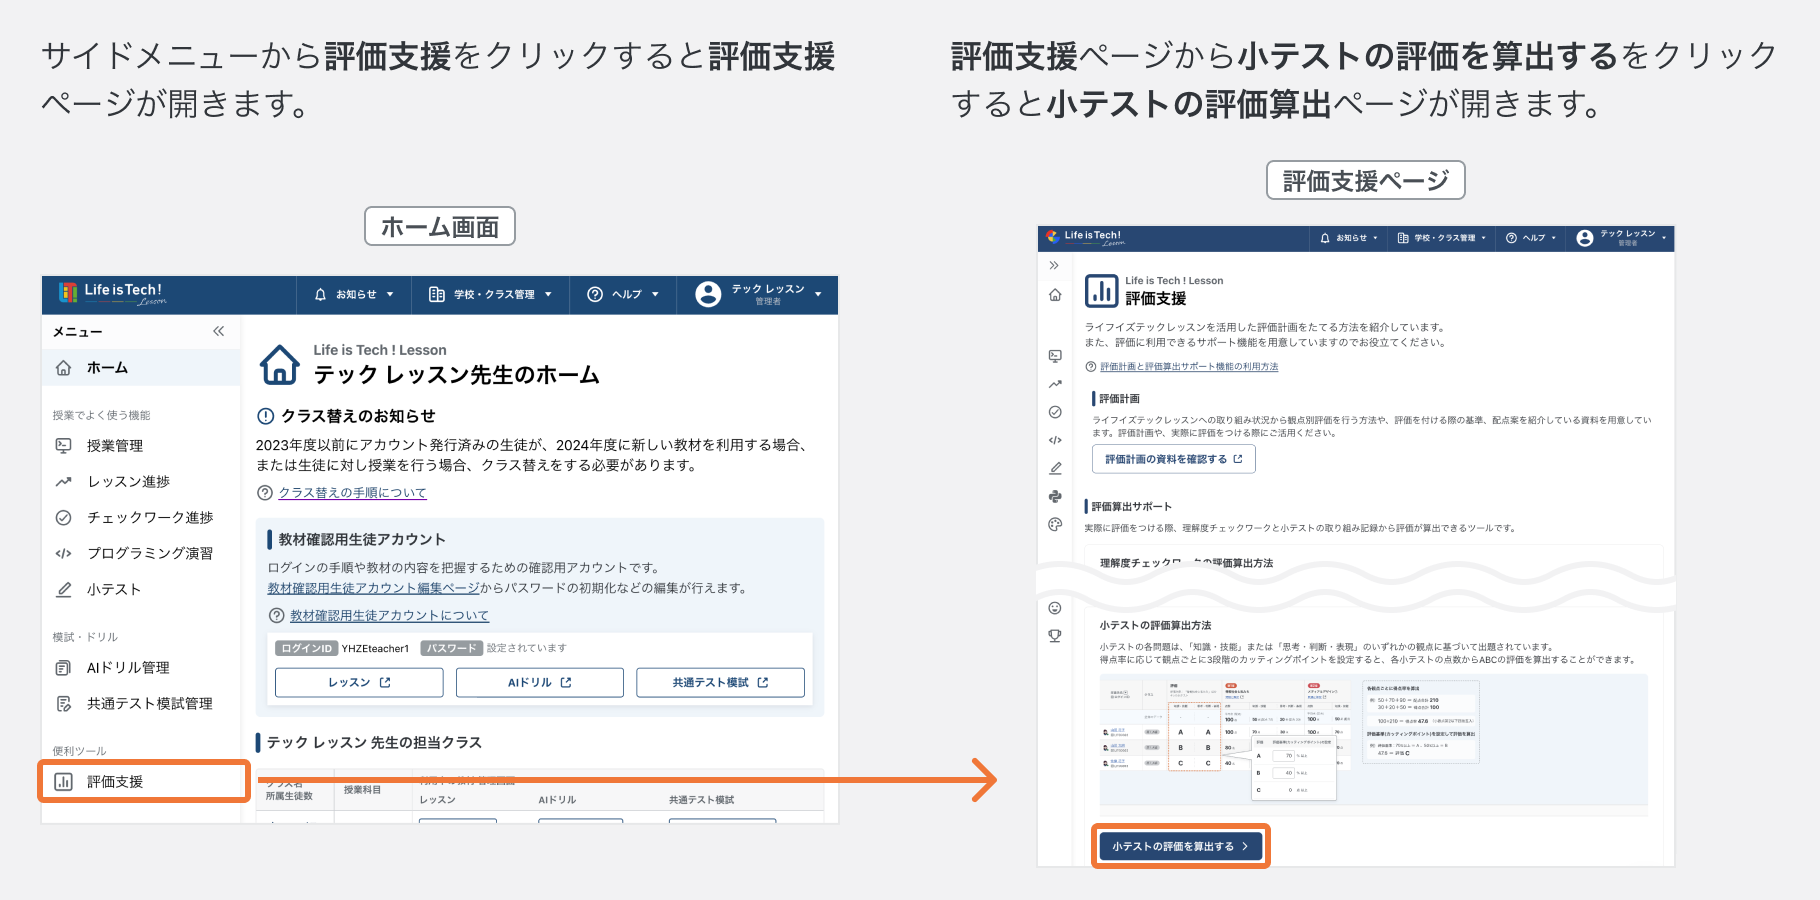
Task: Expand collapsed sidebar on 評価支援 page
Action: [x=1054, y=266]
